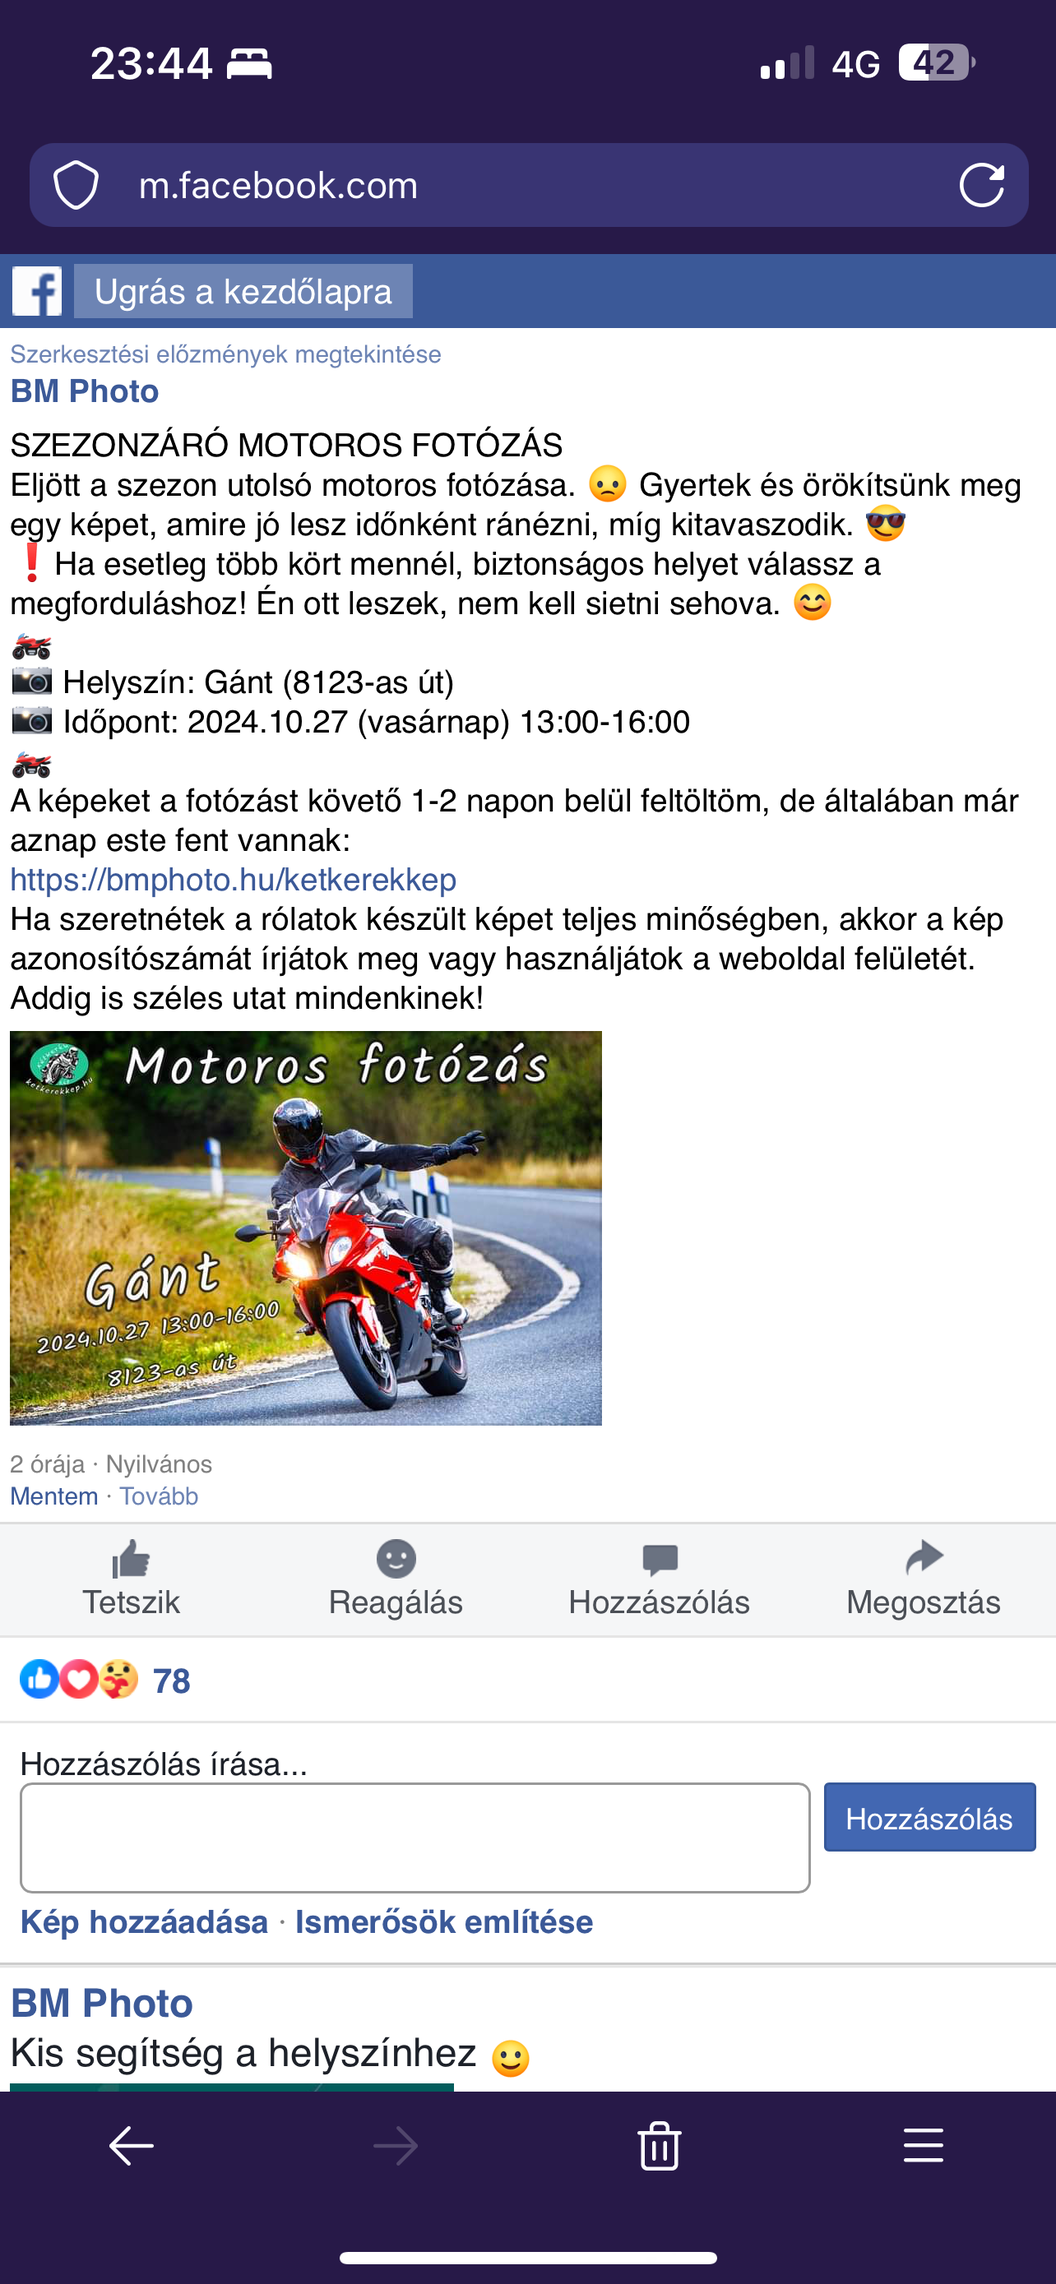Screen dimensions: 1056x2284
Task: Tap the Facebook logo icon
Action: 37,291
